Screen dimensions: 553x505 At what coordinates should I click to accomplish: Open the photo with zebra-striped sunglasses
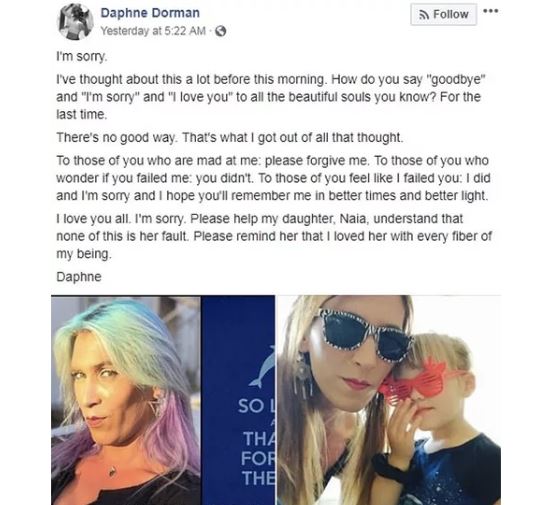[389, 400]
